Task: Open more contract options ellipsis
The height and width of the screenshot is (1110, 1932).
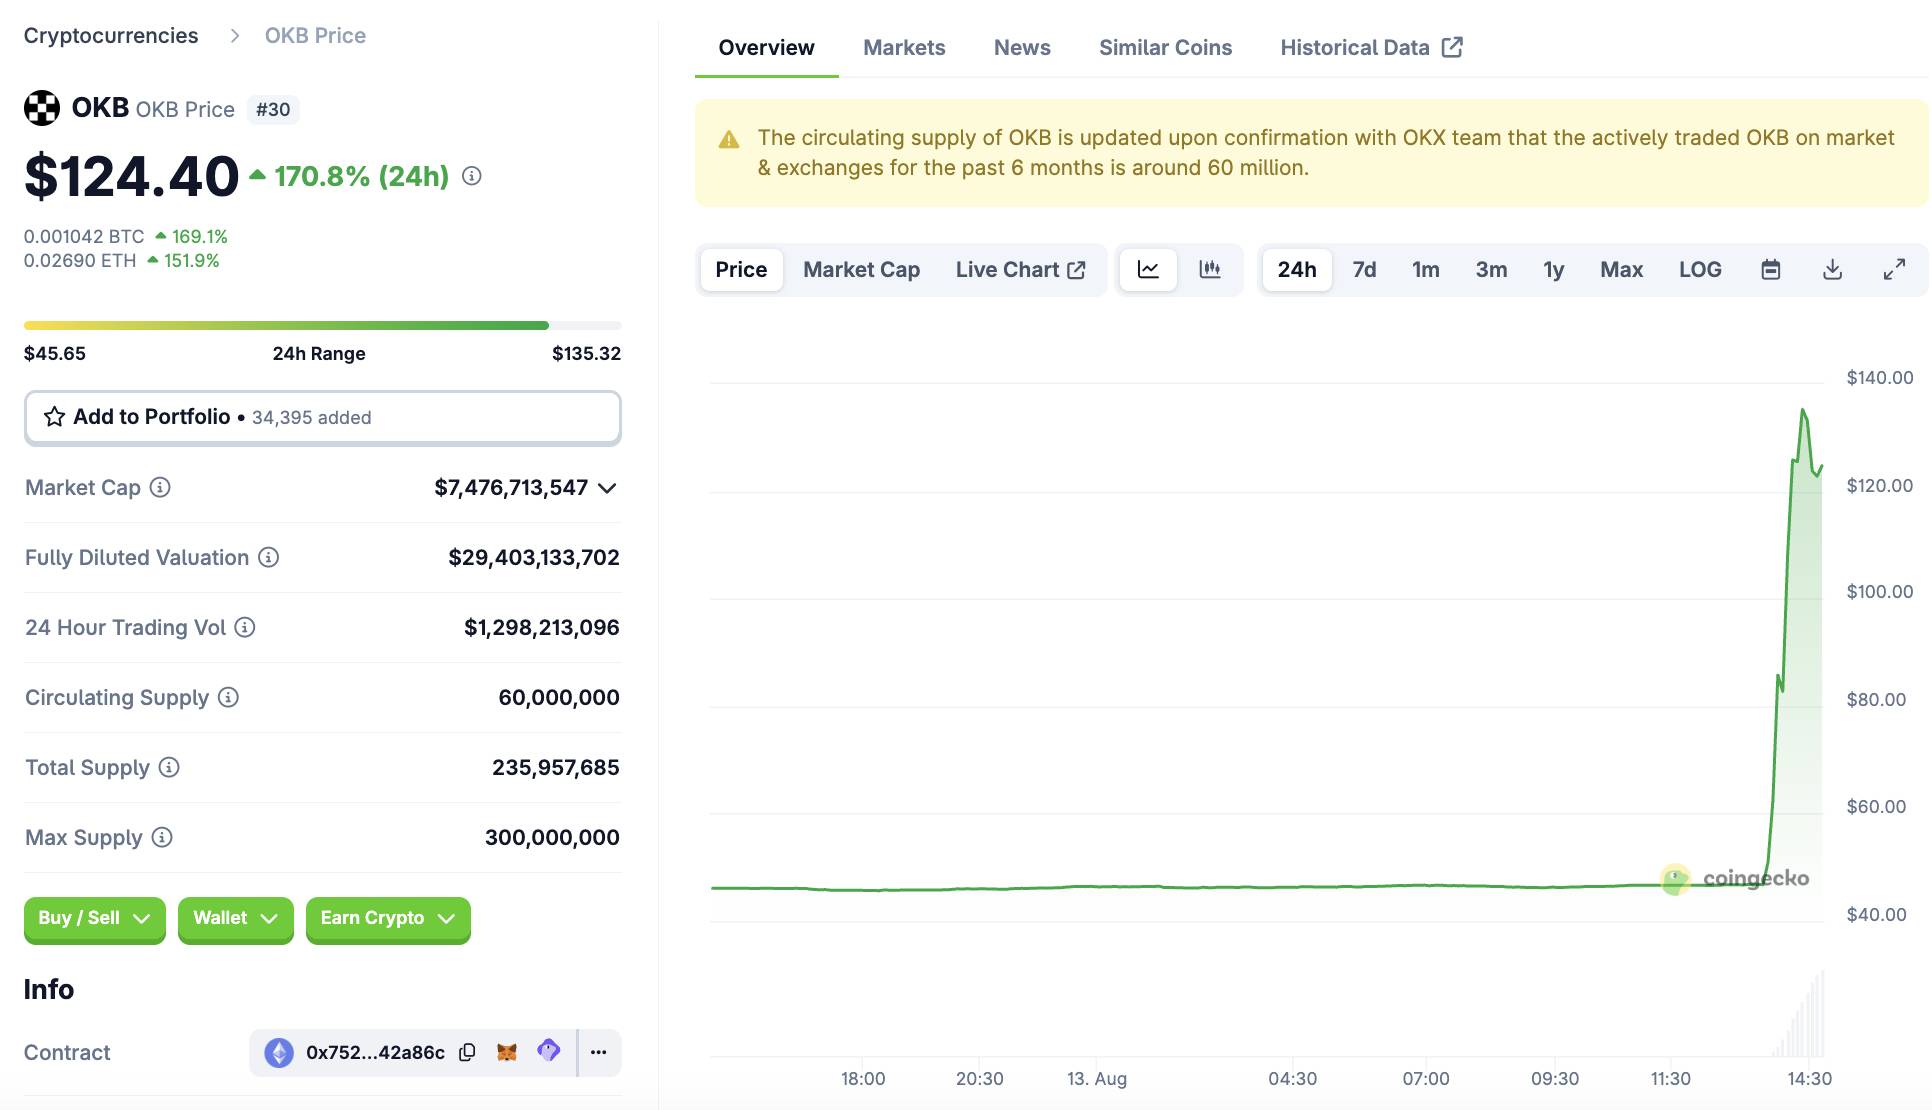Action: tap(599, 1052)
